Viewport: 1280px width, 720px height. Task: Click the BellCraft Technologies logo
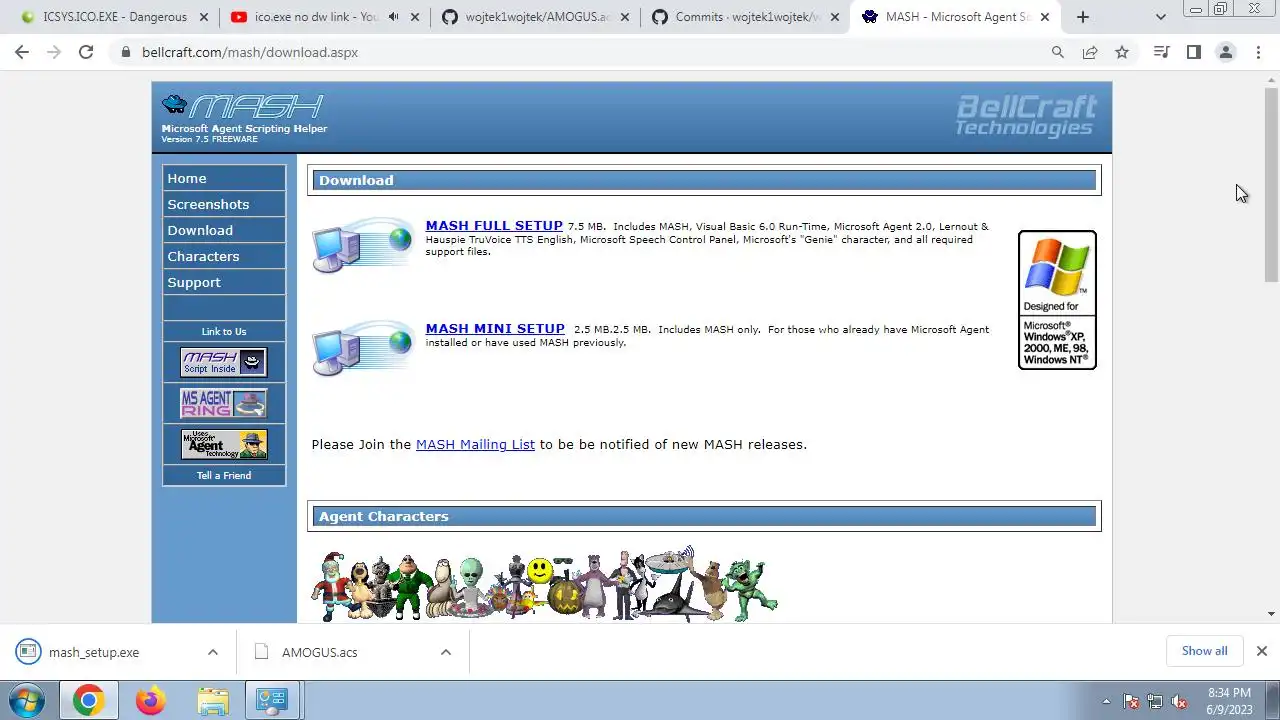[1025, 116]
